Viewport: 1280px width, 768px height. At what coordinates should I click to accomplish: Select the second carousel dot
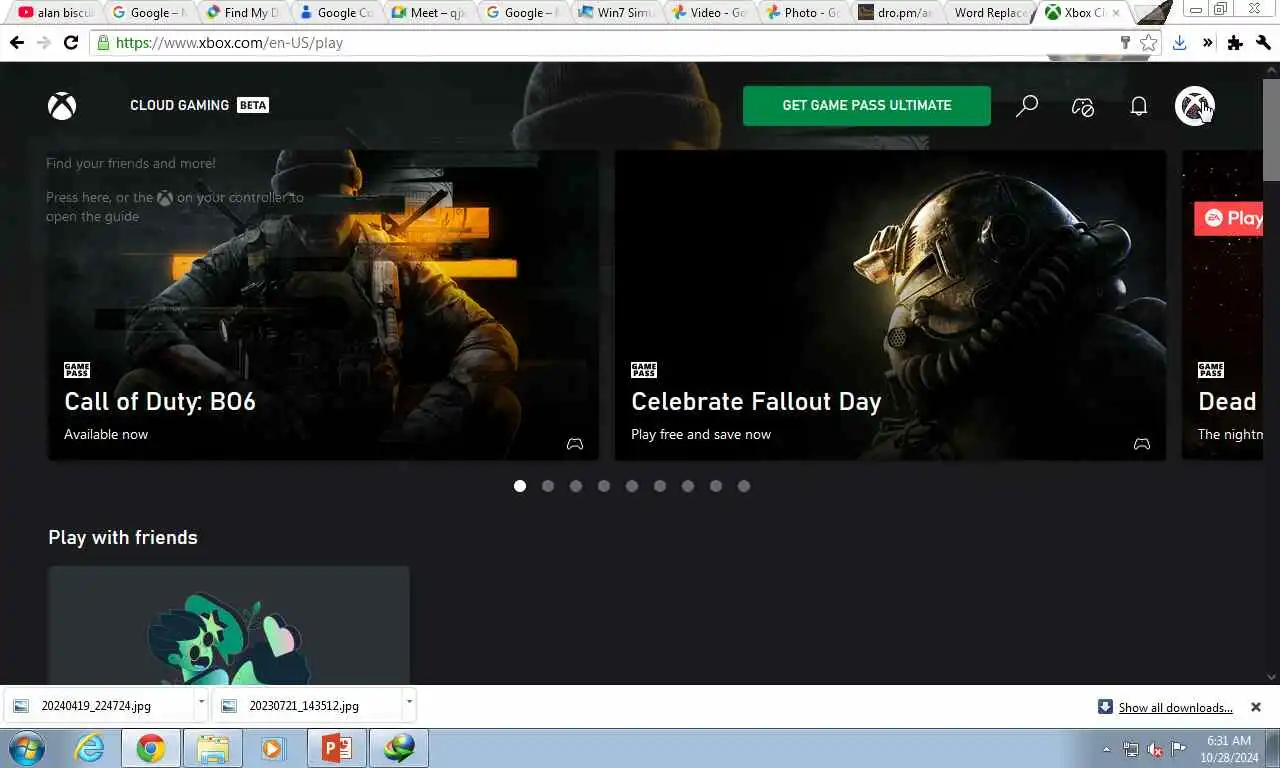tap(548, 486)
